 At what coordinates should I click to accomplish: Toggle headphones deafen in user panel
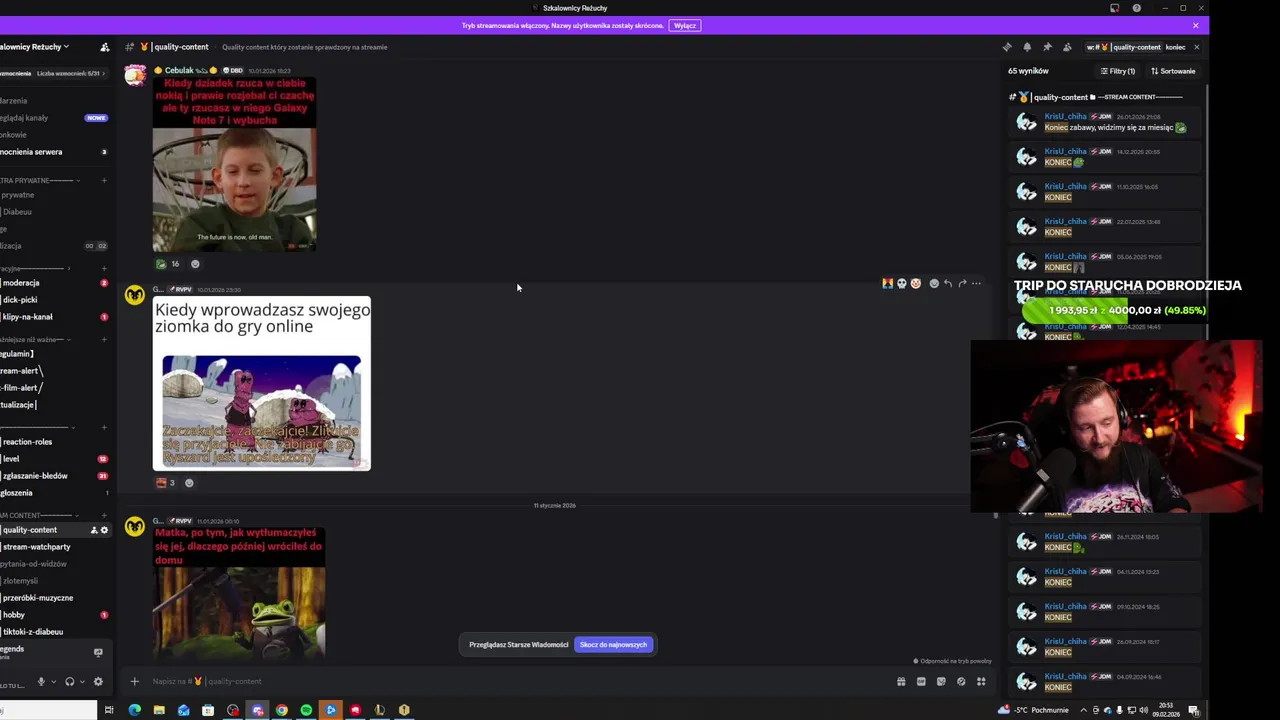tap(69, 682)
